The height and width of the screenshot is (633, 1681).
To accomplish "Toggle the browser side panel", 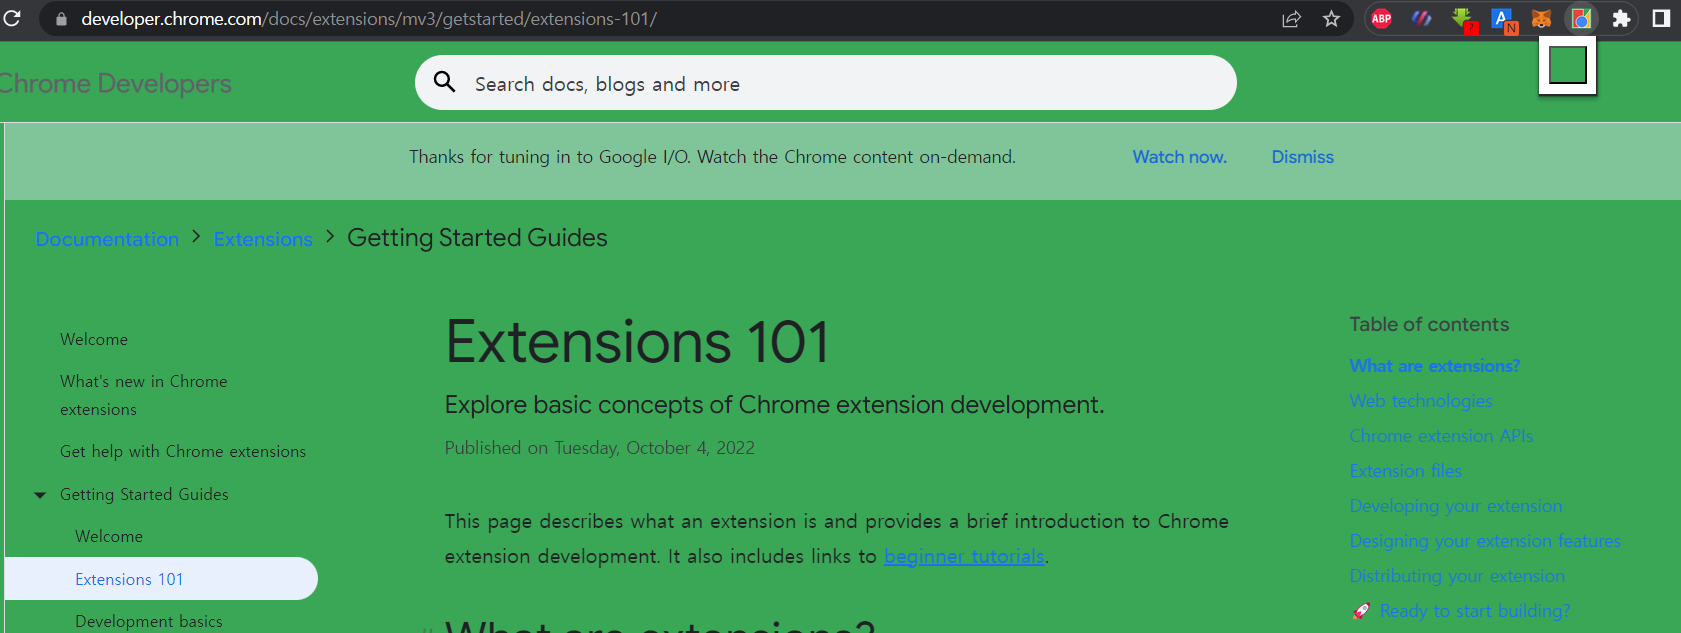I will (x=1661, y=19).
